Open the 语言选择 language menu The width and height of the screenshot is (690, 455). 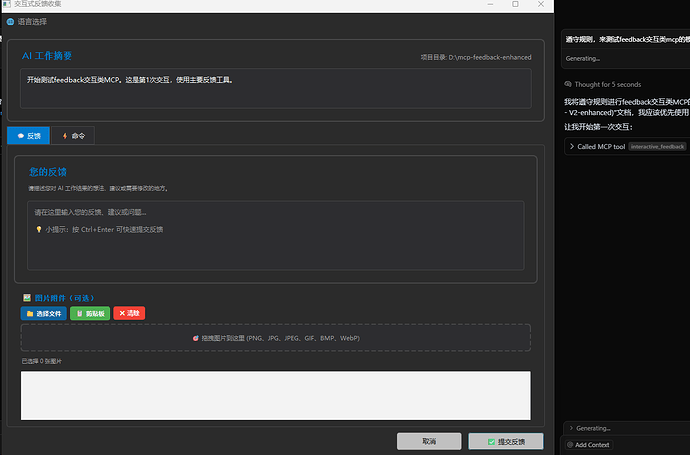pyautogui.click(x=32, y=22)
